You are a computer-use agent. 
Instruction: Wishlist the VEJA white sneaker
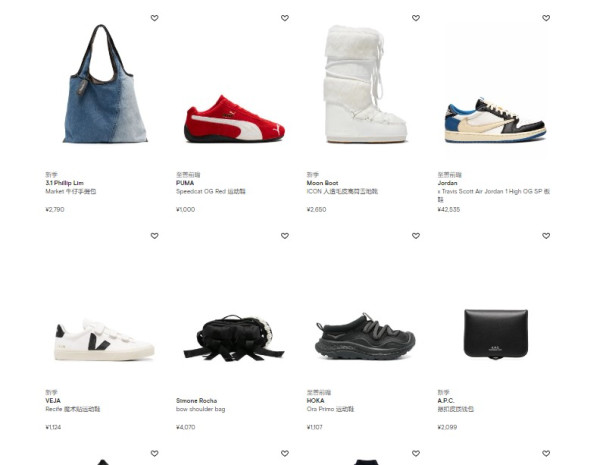pyautogui.click(x=154, y=236)
